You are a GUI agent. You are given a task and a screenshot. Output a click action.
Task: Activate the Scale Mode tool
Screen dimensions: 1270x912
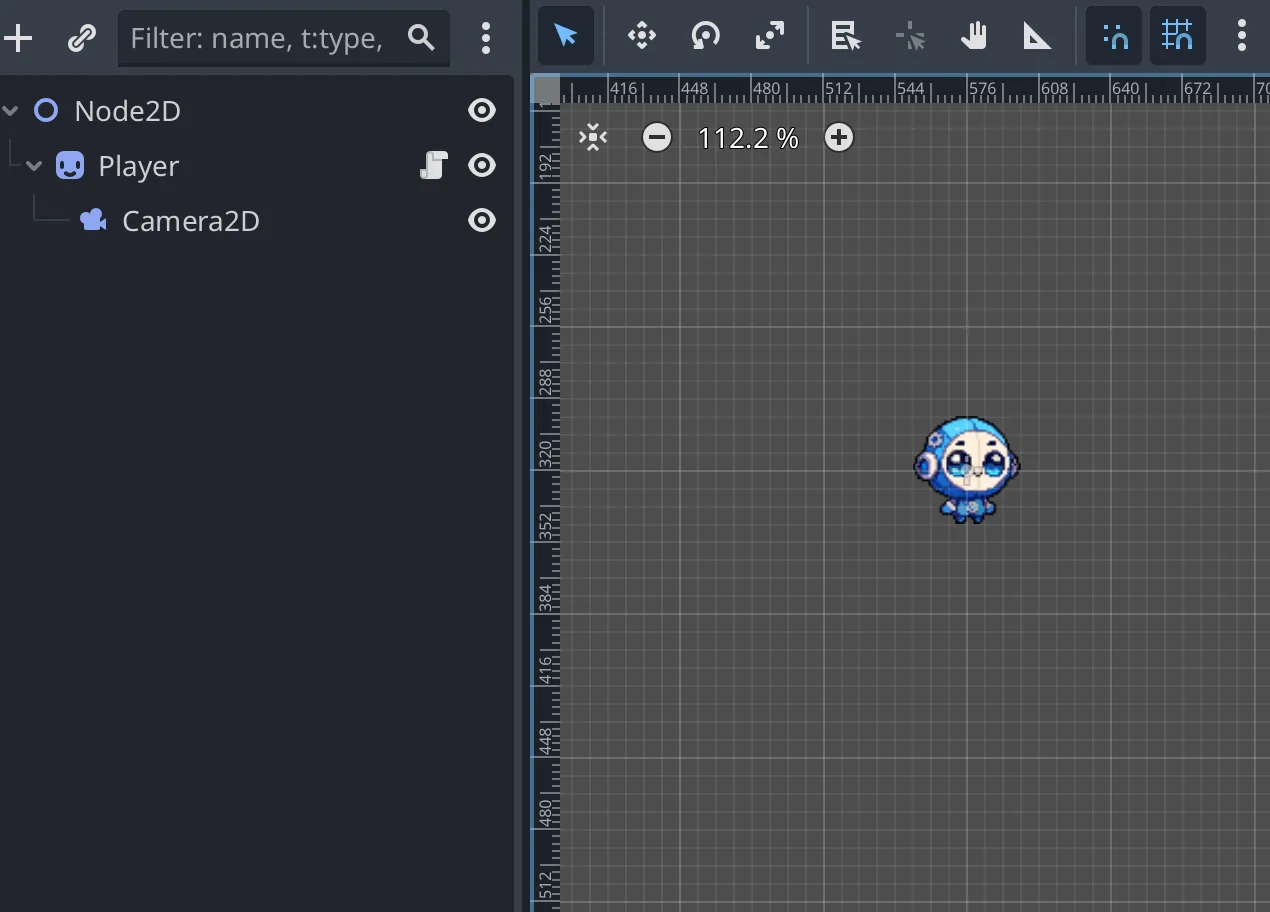coord(769,37)
